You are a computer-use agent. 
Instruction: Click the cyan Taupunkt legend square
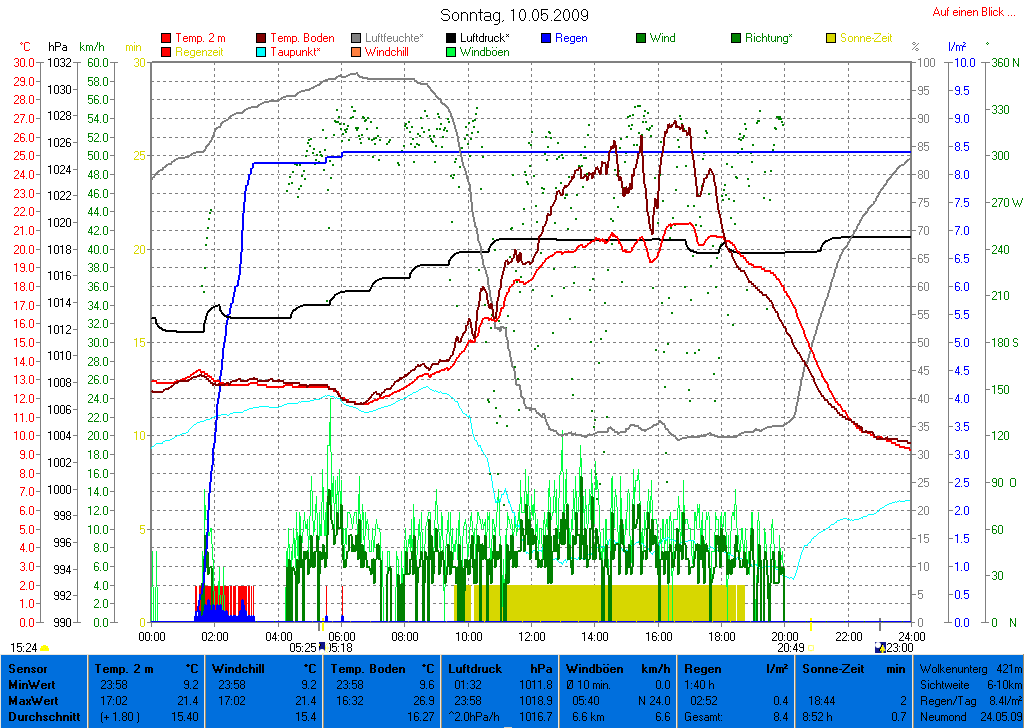tap(262, 52)
